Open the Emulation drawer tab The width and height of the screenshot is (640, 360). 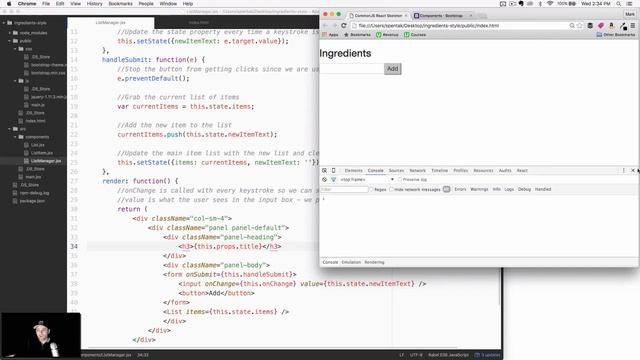351,262
